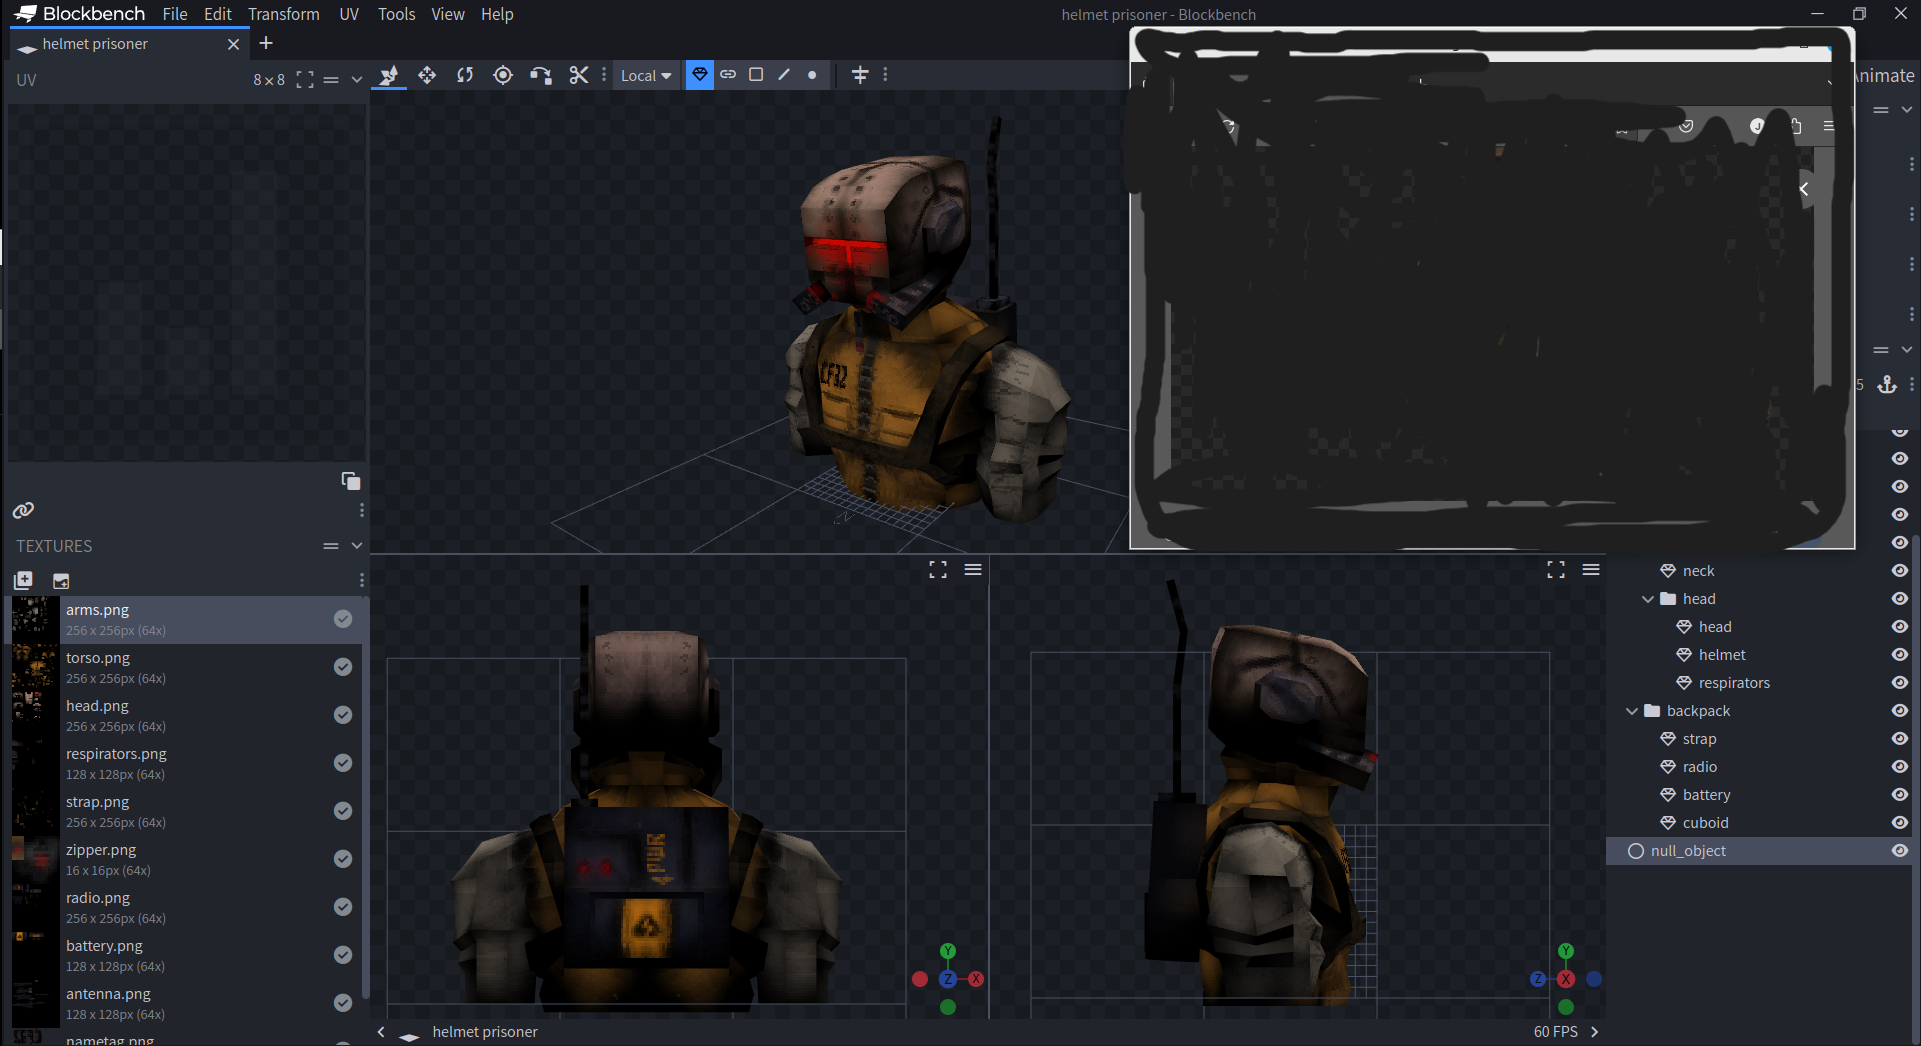Toggle visibility of the helmet mesh
The height and width of the screenshot is (1046, 1921).
[1899, 655]
